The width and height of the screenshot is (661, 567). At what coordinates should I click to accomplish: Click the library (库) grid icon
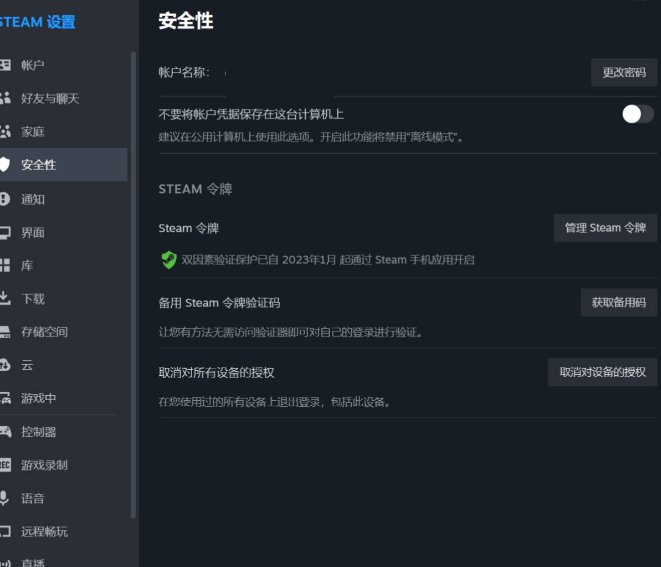point(5,265)
